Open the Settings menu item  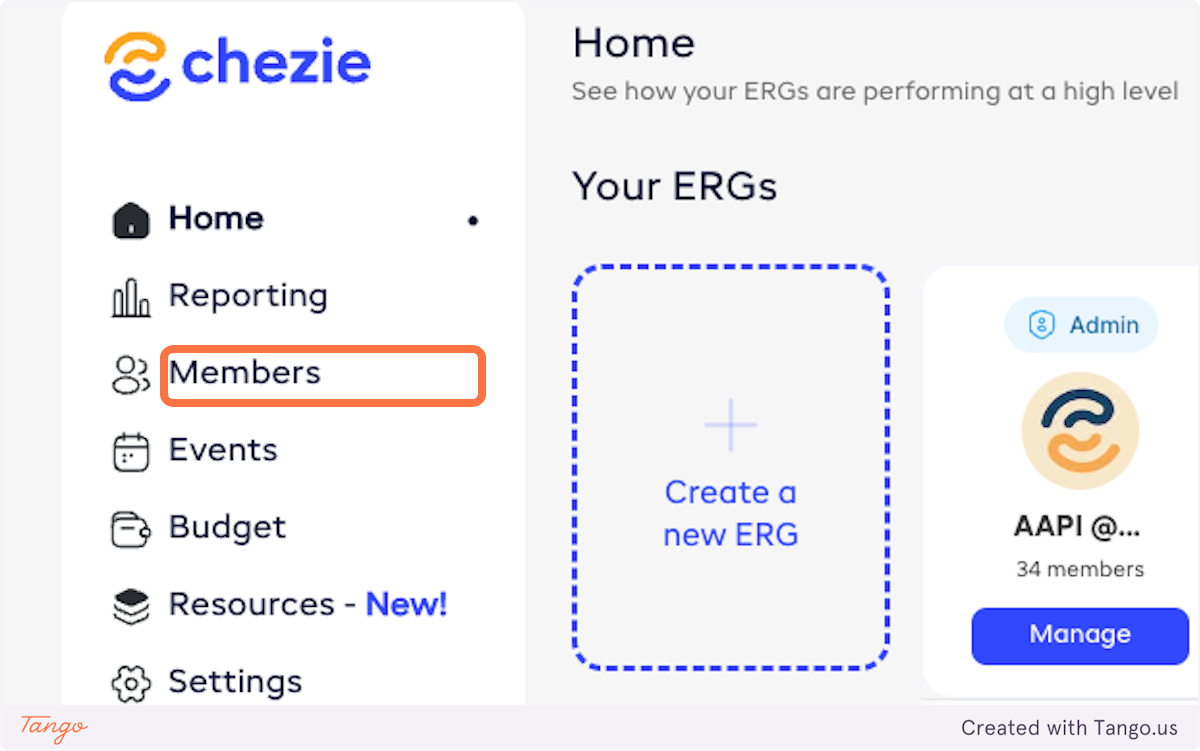tap(235, 681)
